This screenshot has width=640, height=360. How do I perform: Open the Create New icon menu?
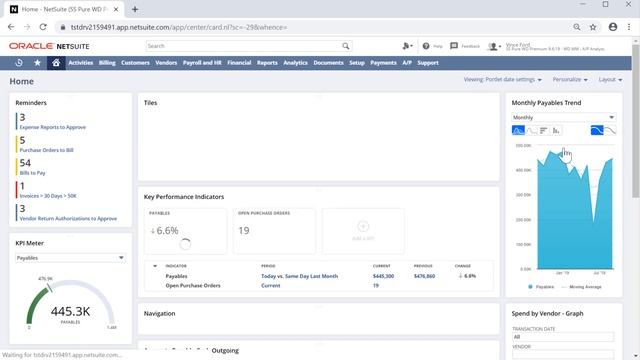(407, 46)
